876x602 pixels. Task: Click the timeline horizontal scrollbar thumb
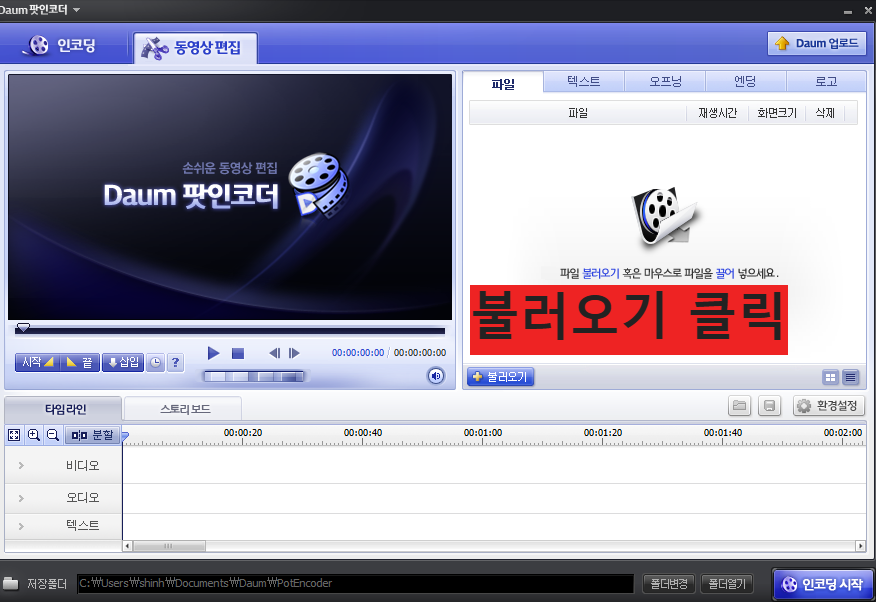169,546
